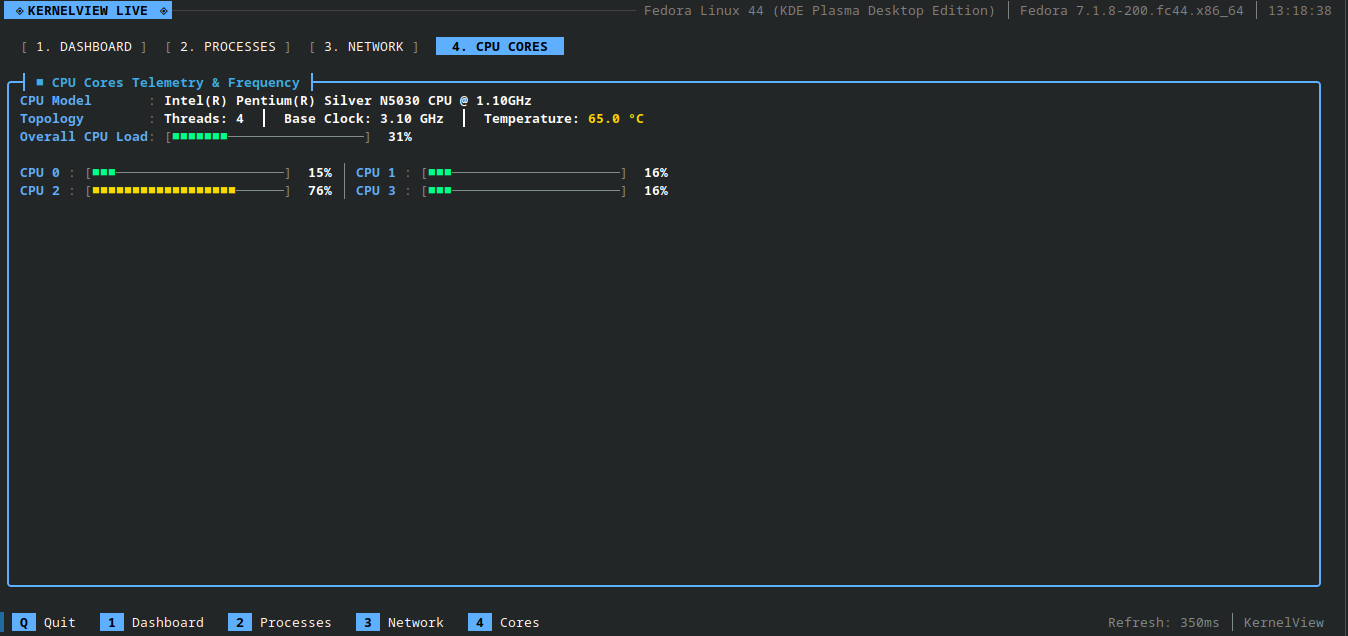The width and height of the screenshot is (1348, 636).
Task: Click the CPU 2 yellow usage bar
Action: [188, 191]
